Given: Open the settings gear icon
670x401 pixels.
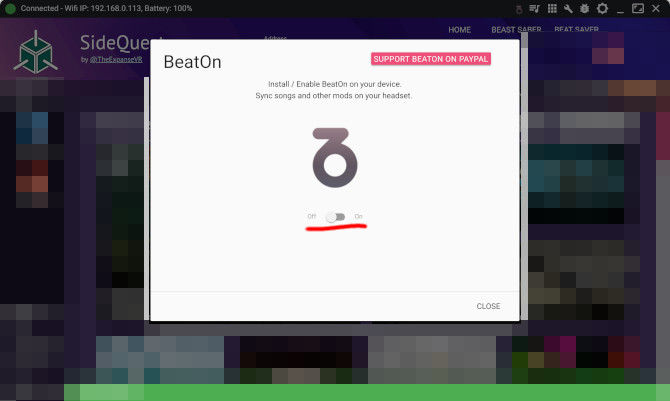Looking at the screenshot, I should pos(602,9).
